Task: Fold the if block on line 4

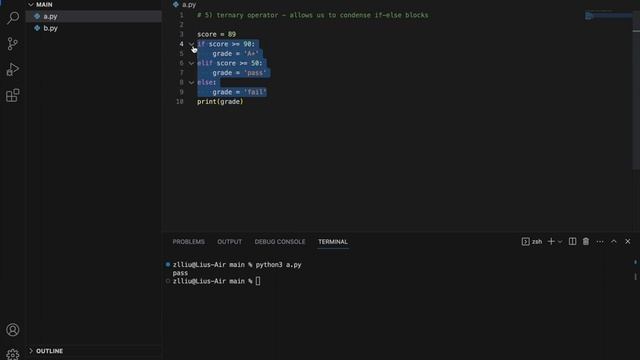Action: click(191, 44)
